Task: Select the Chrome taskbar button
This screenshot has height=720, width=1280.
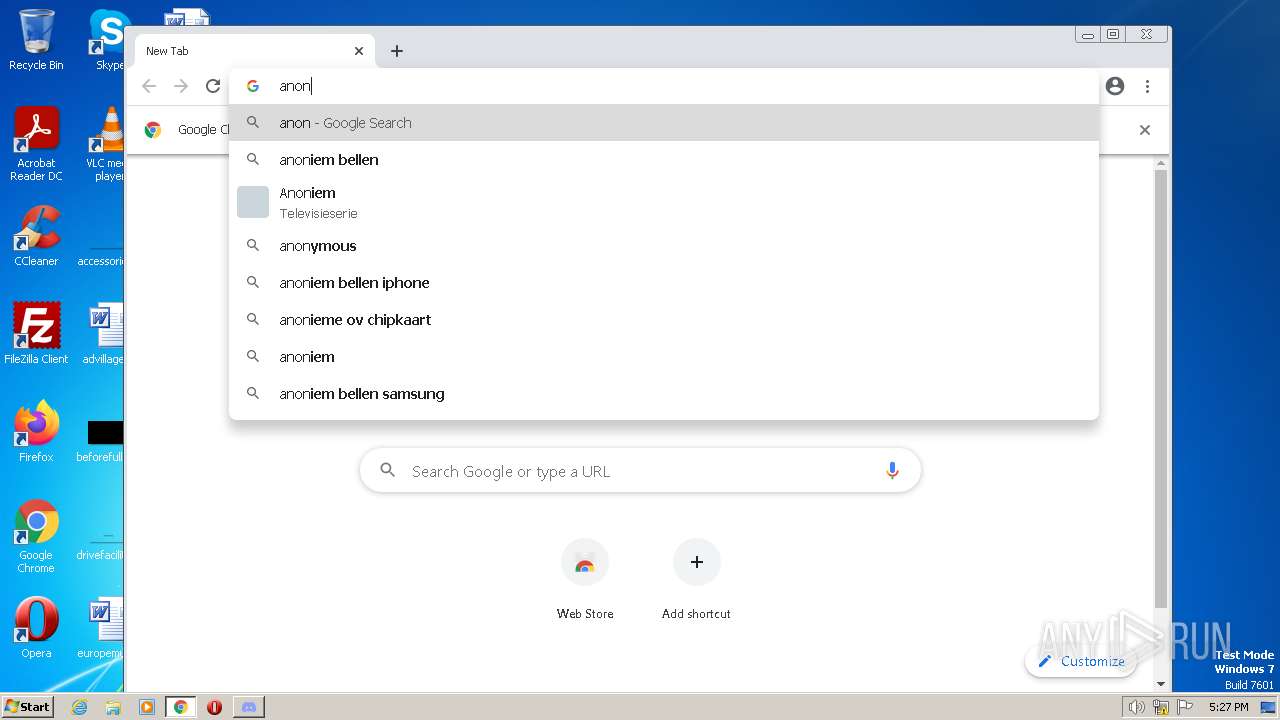Action: 181,707
